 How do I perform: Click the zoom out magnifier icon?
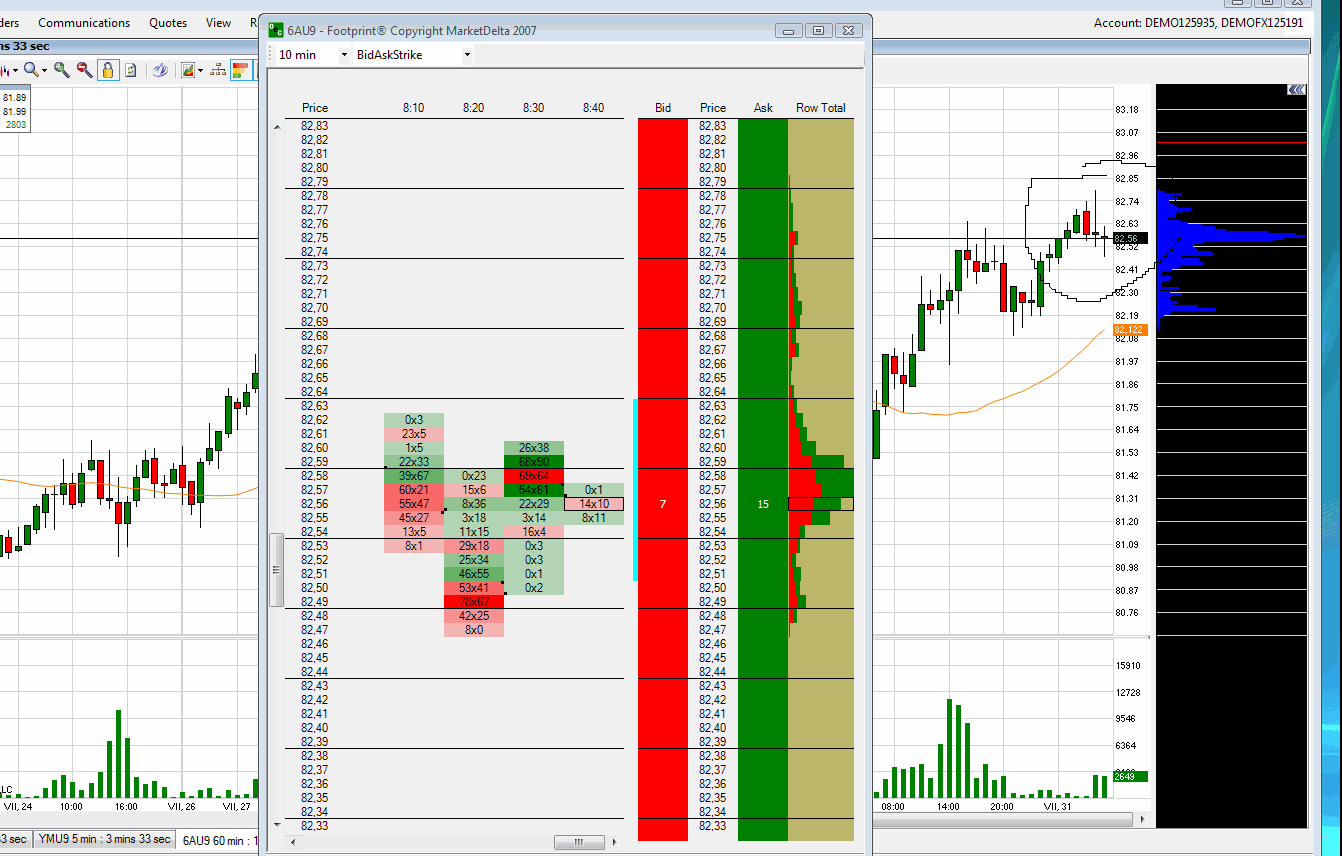click(x=84, y=70)
